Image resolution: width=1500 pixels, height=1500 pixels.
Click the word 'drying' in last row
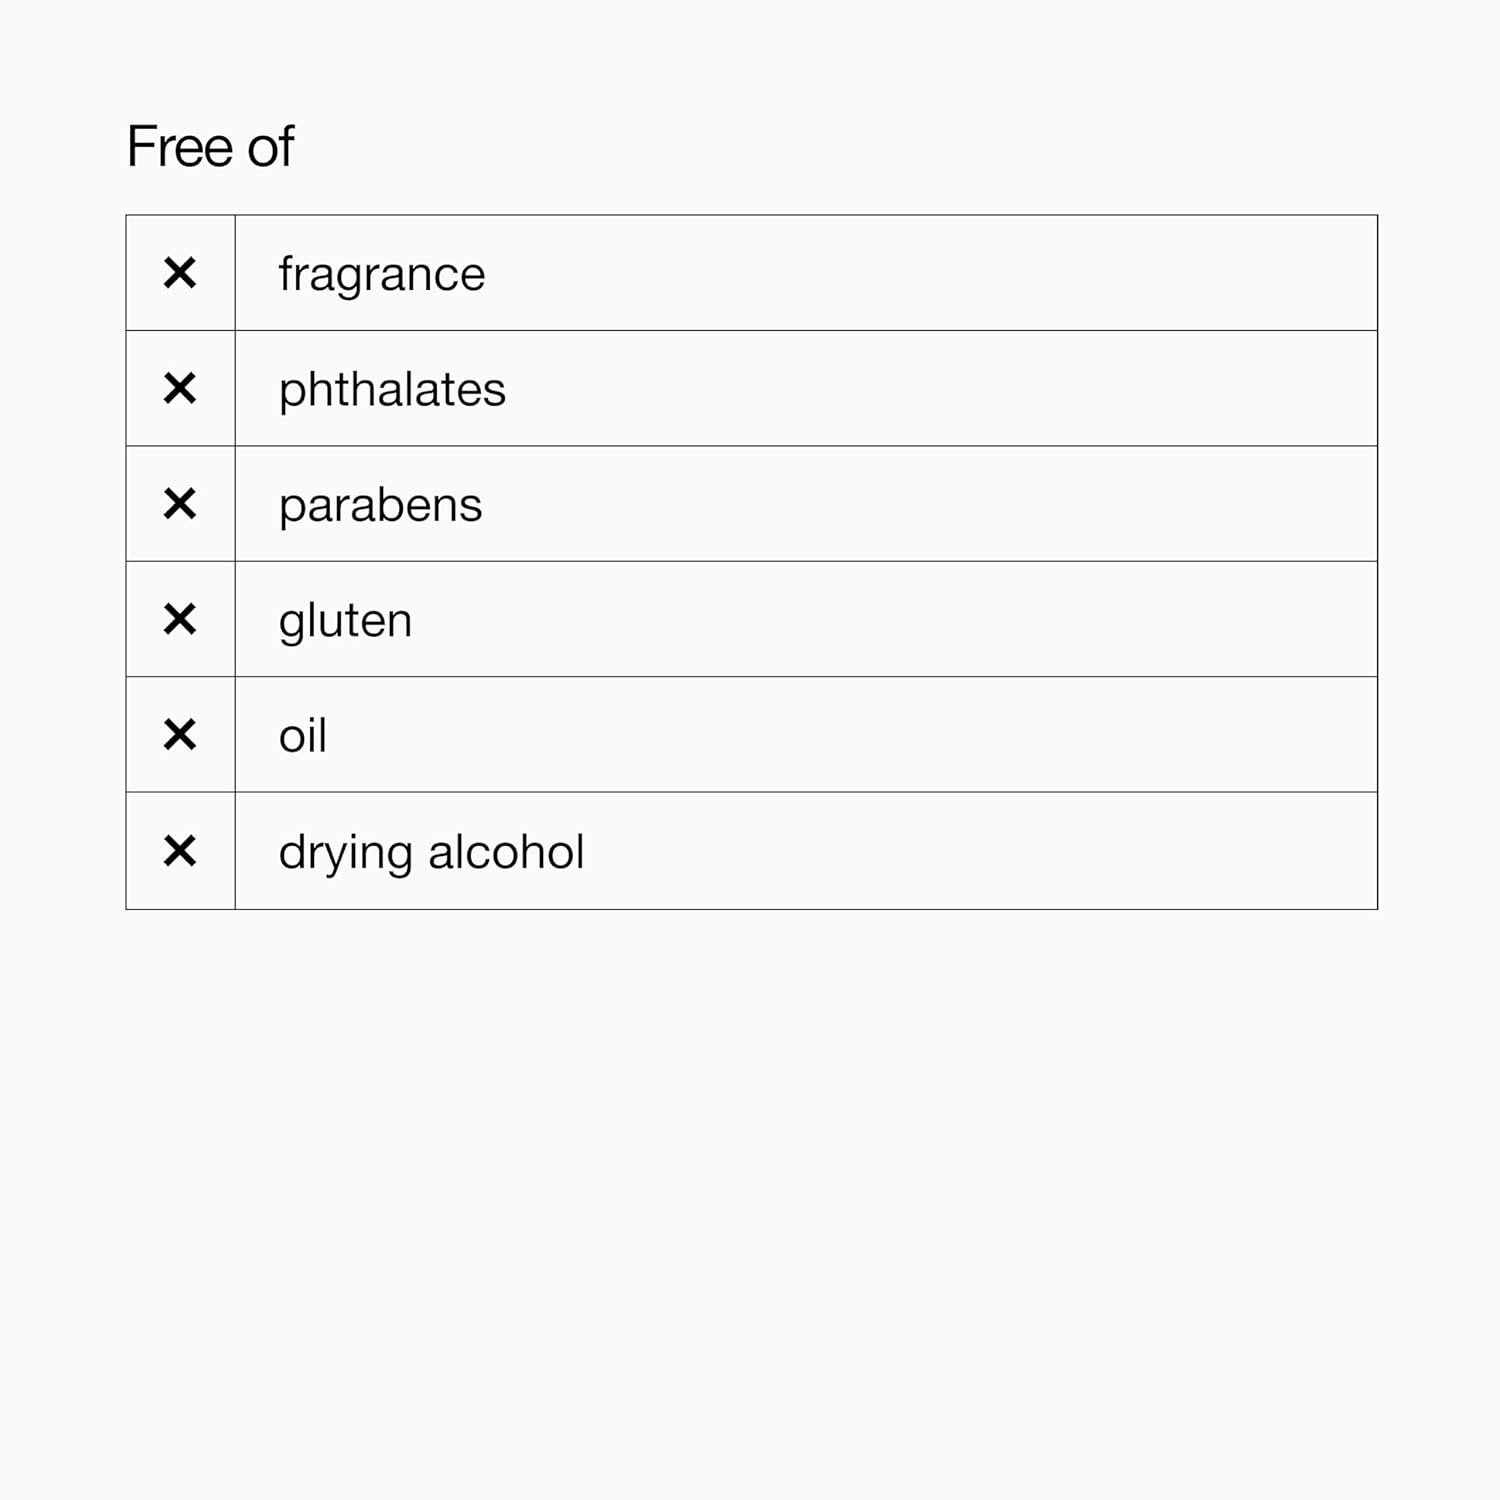tap(344, 853)
